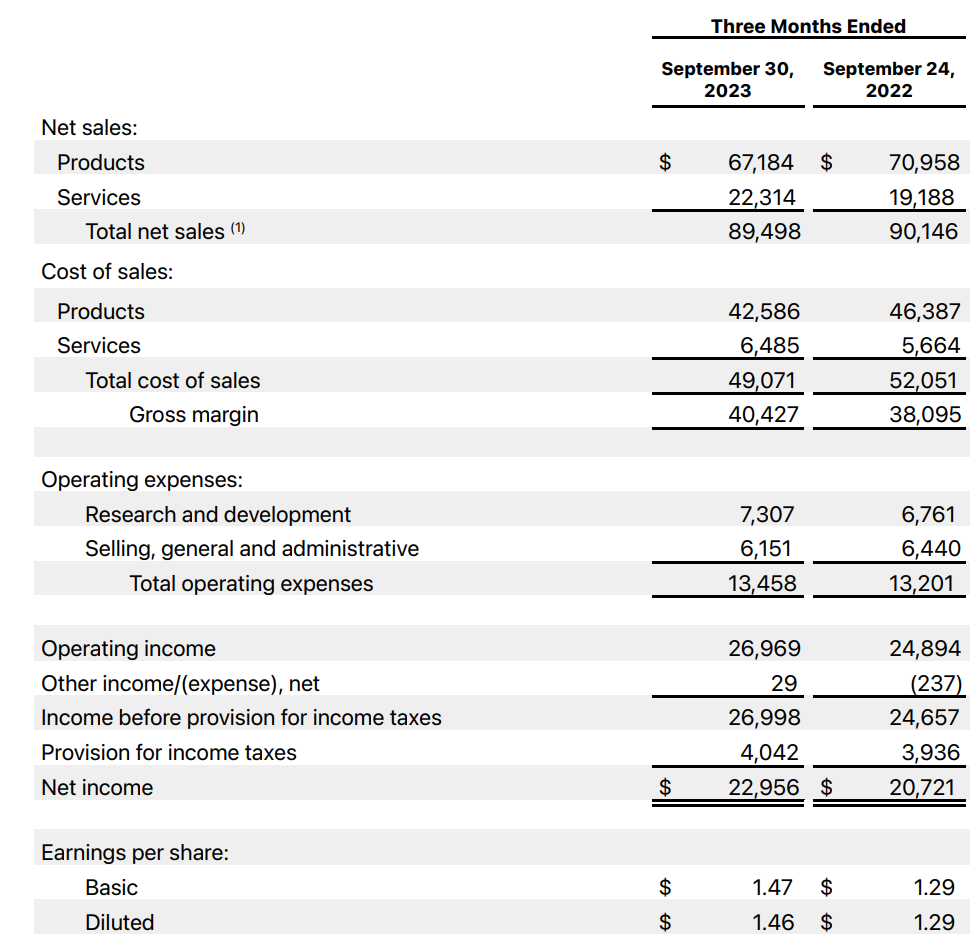Click the 'Gross margin' row label
Screen dimensions: 970x942
pos(193,415)
